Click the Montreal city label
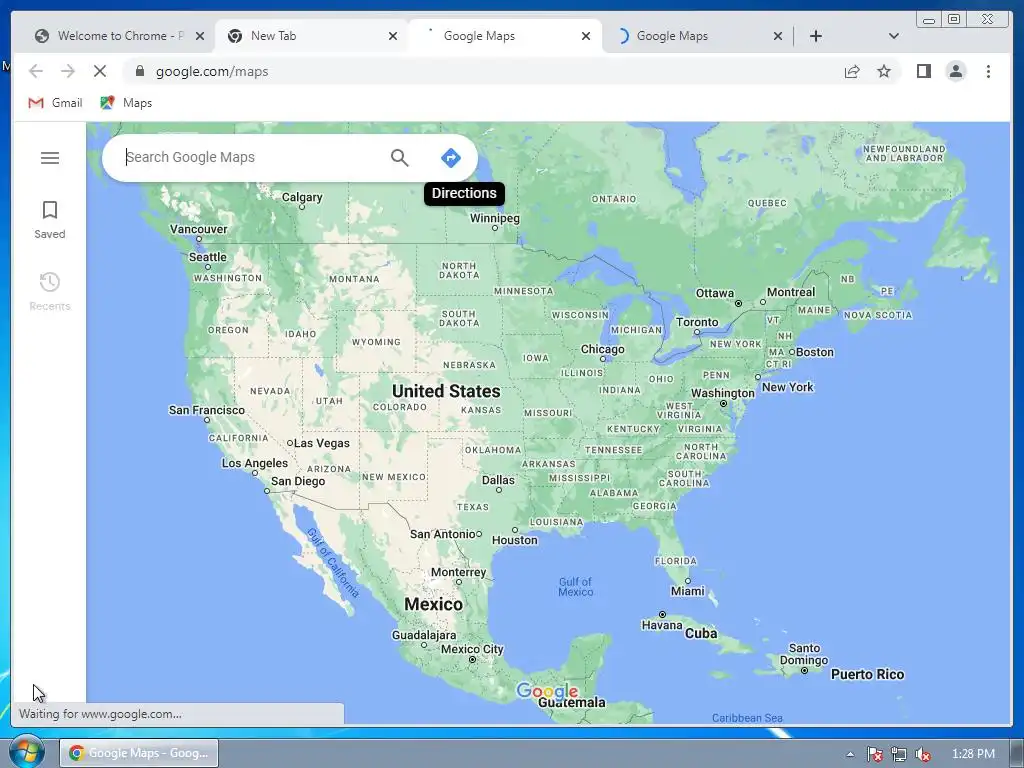Image resolution: width=1024 pixels, height=768 pixels. [791, 292]
